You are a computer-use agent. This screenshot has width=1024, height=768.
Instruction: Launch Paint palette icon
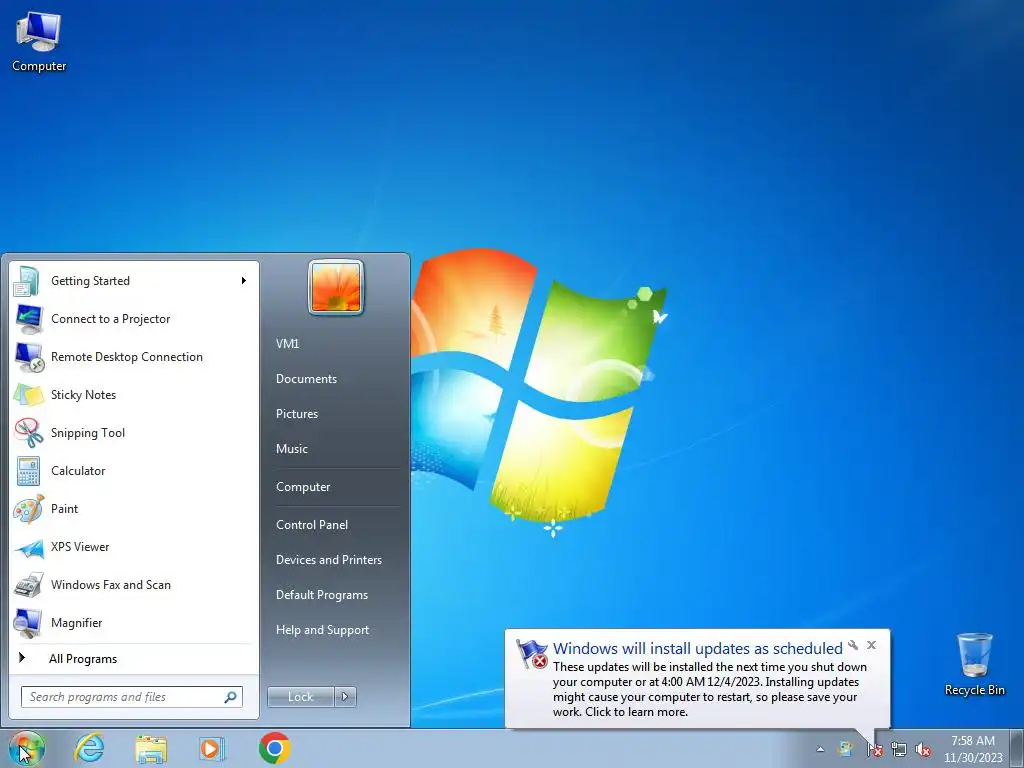(29, 509)
